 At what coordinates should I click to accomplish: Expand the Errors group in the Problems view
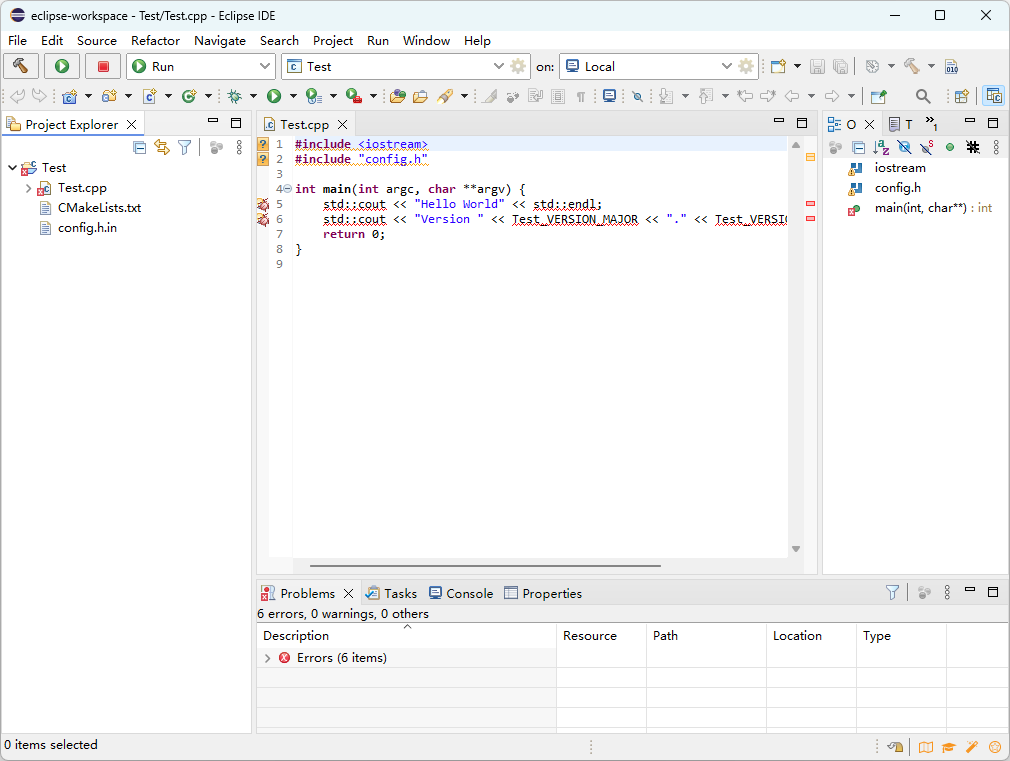[x=266, y=658]
